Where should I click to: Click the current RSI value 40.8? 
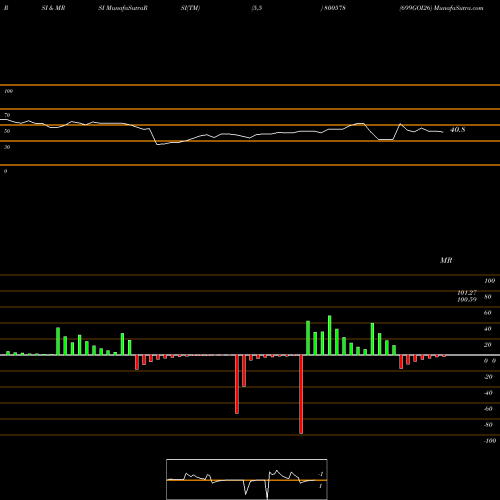tap(457, 130)
